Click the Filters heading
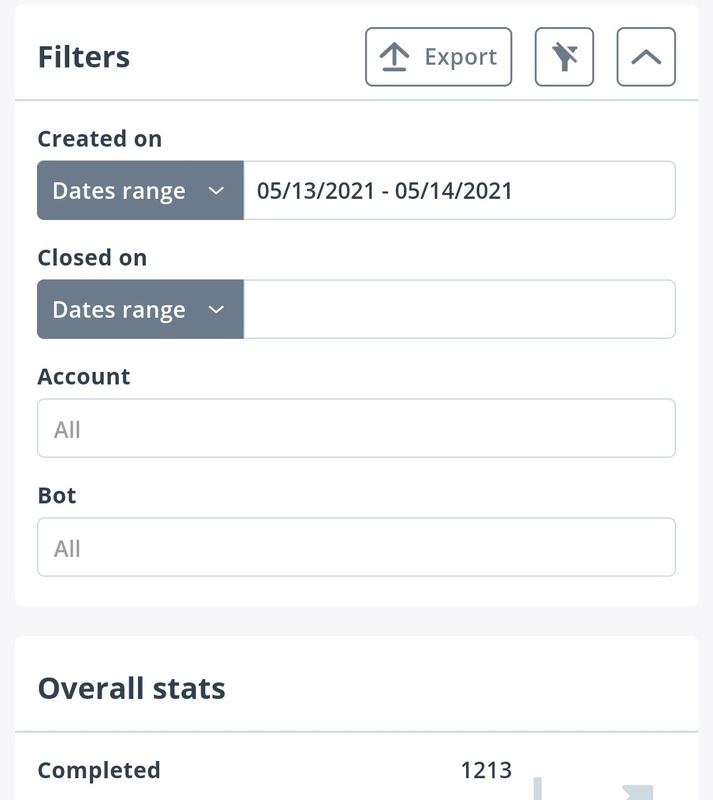Image resolution: width=713 pixels, height=800 pixels. [x=84, y=57]
